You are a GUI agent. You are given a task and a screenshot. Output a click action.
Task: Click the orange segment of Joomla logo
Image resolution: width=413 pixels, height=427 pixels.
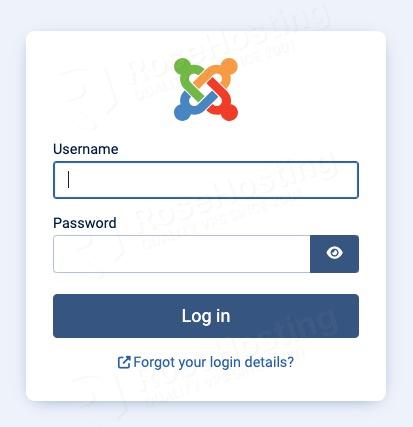[x=218, y=71]
